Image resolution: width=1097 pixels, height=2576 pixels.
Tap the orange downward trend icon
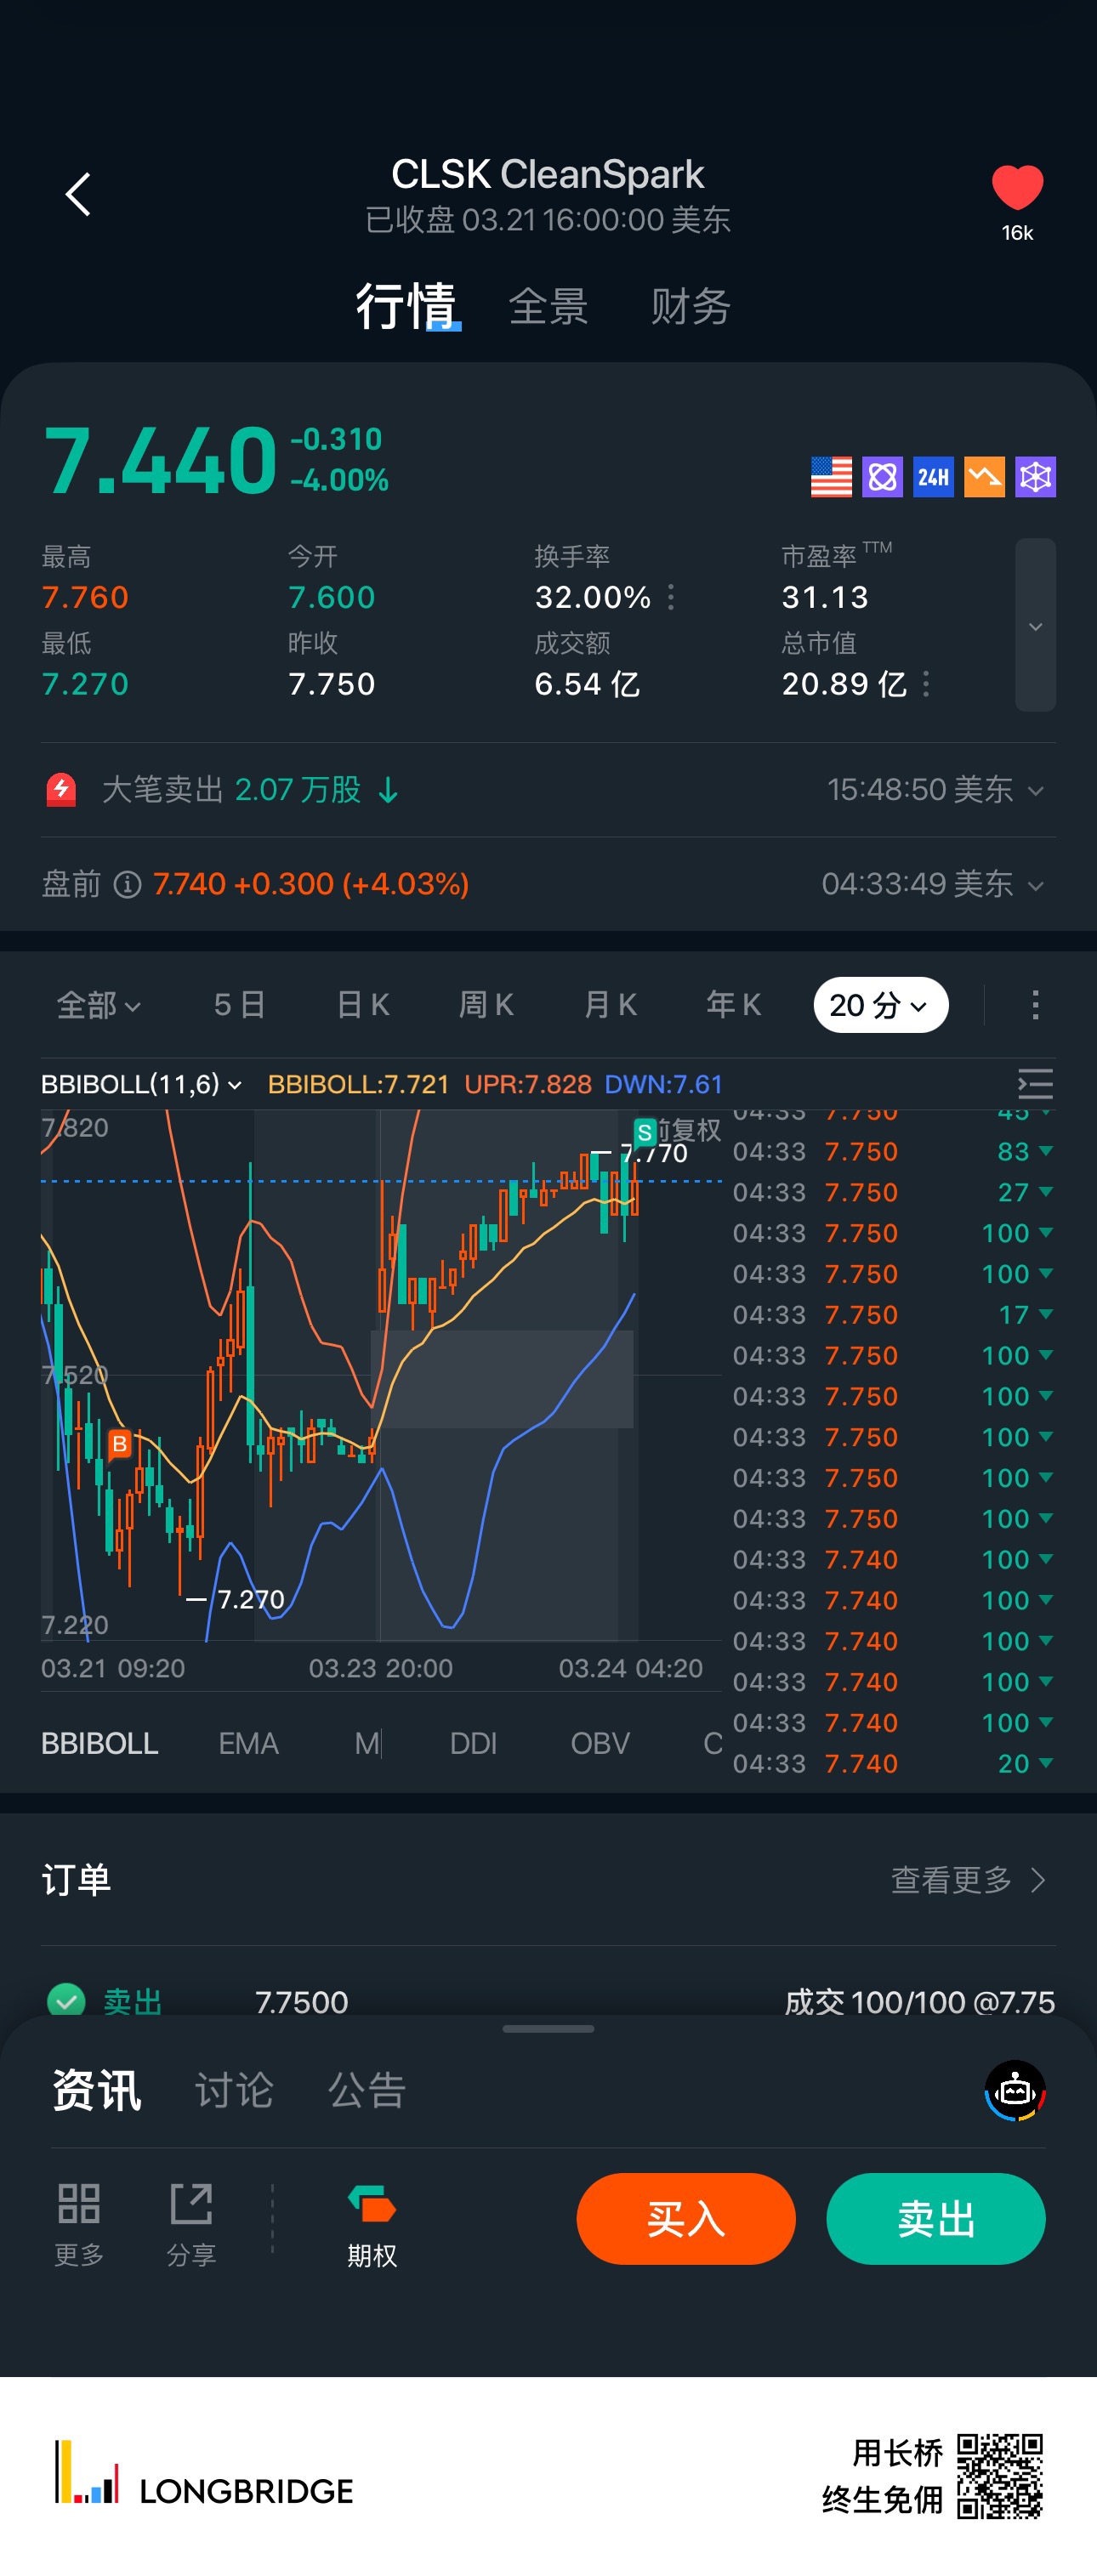(984, 477)
